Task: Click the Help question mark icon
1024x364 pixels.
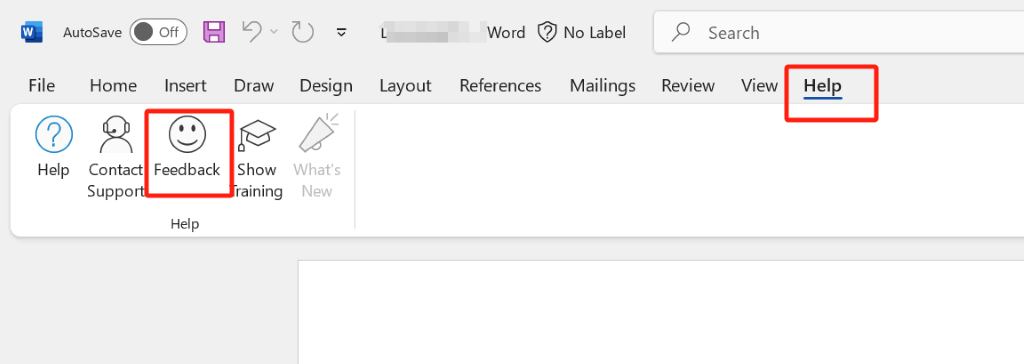Action: click(54, 135)
